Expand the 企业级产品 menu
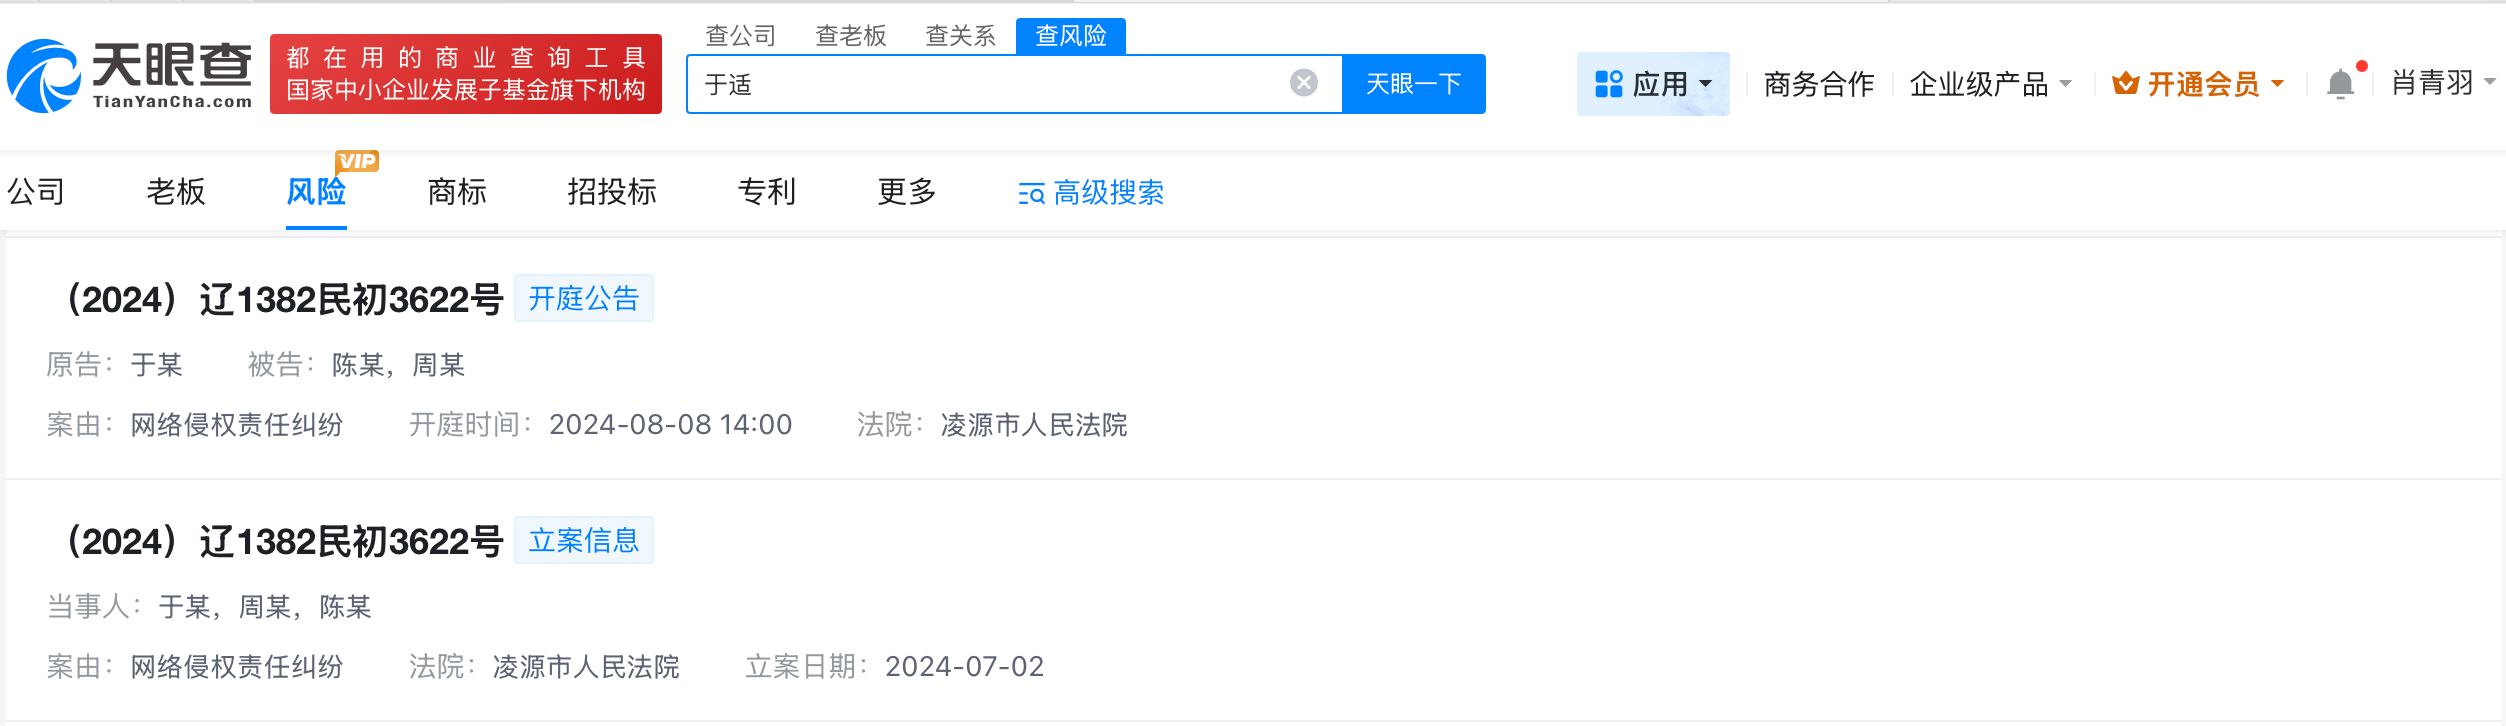Screen dimensions: 2506x726 1989,84
